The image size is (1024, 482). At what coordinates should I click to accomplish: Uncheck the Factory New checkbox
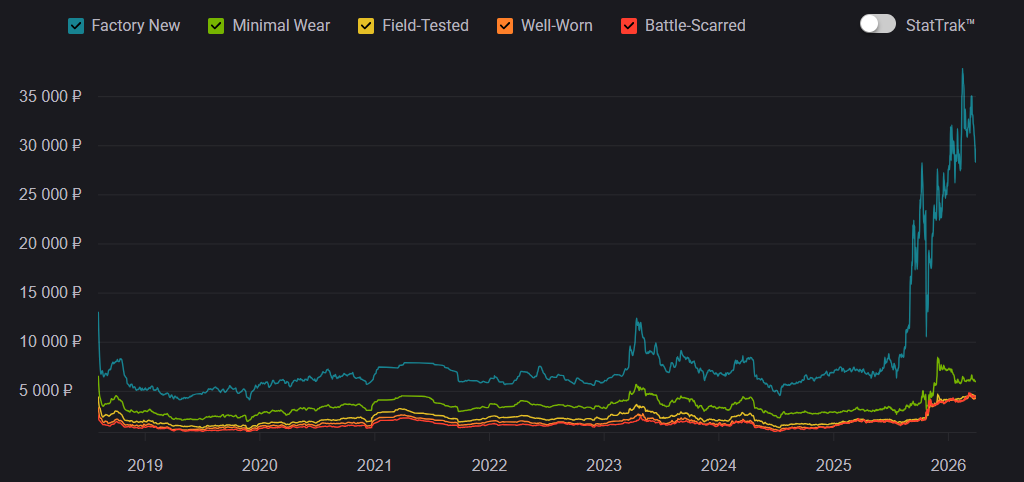tap(76, 25)
